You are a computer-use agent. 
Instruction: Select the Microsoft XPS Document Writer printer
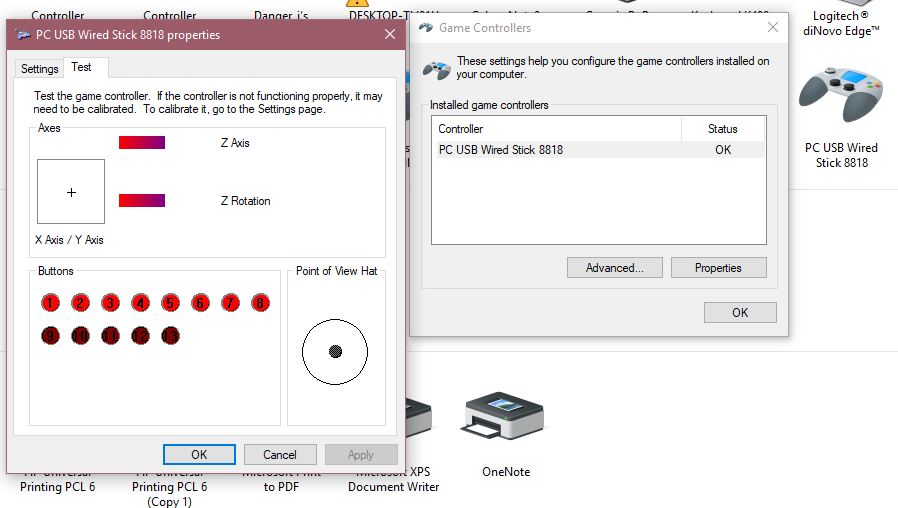(x=393, y=479)
